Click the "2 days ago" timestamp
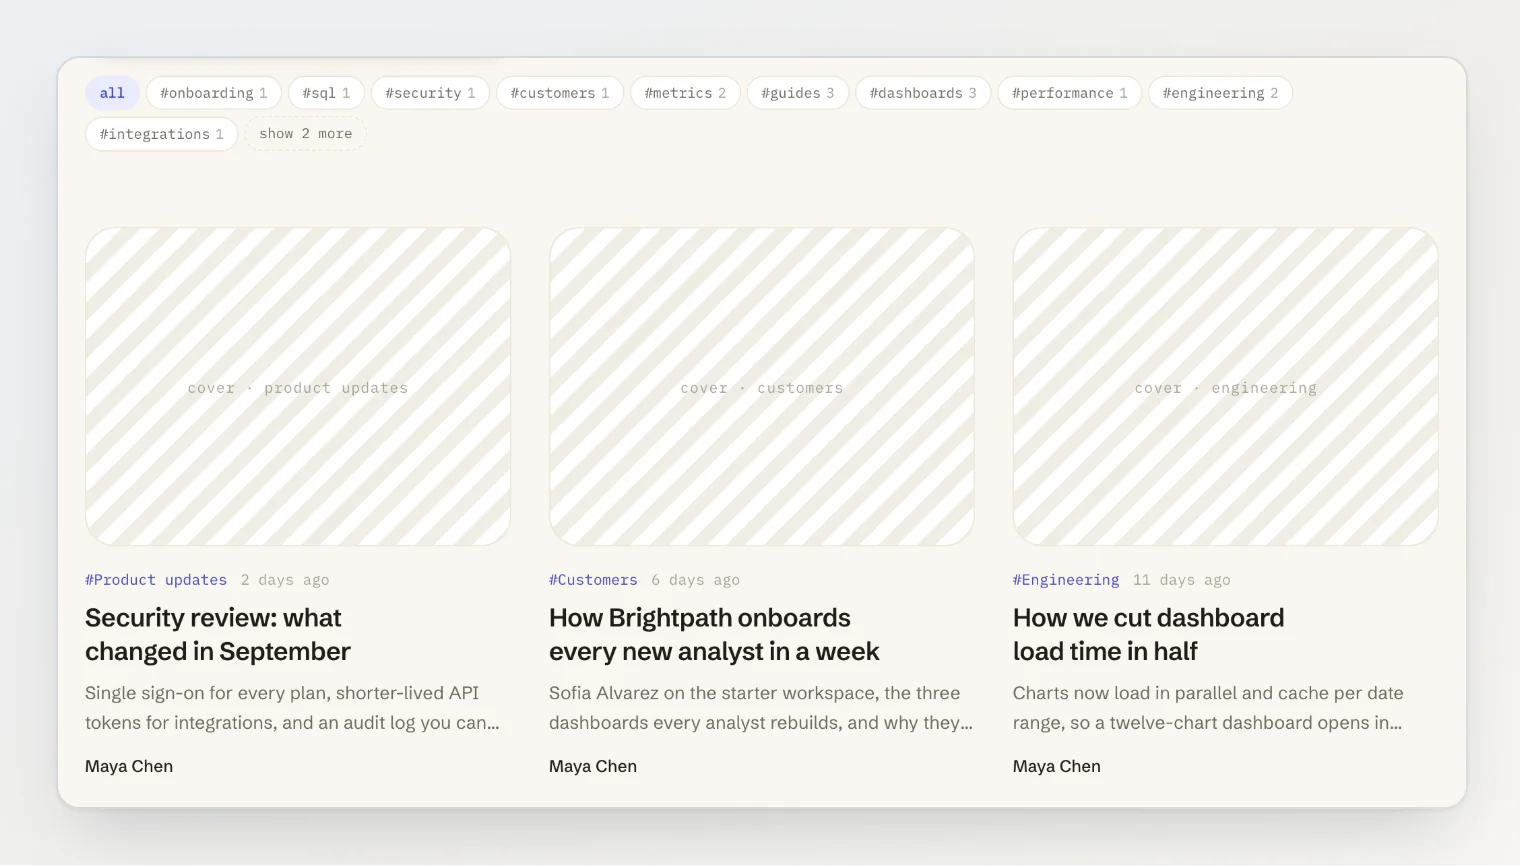This screenshot has width=1520, height=866. 285,580
